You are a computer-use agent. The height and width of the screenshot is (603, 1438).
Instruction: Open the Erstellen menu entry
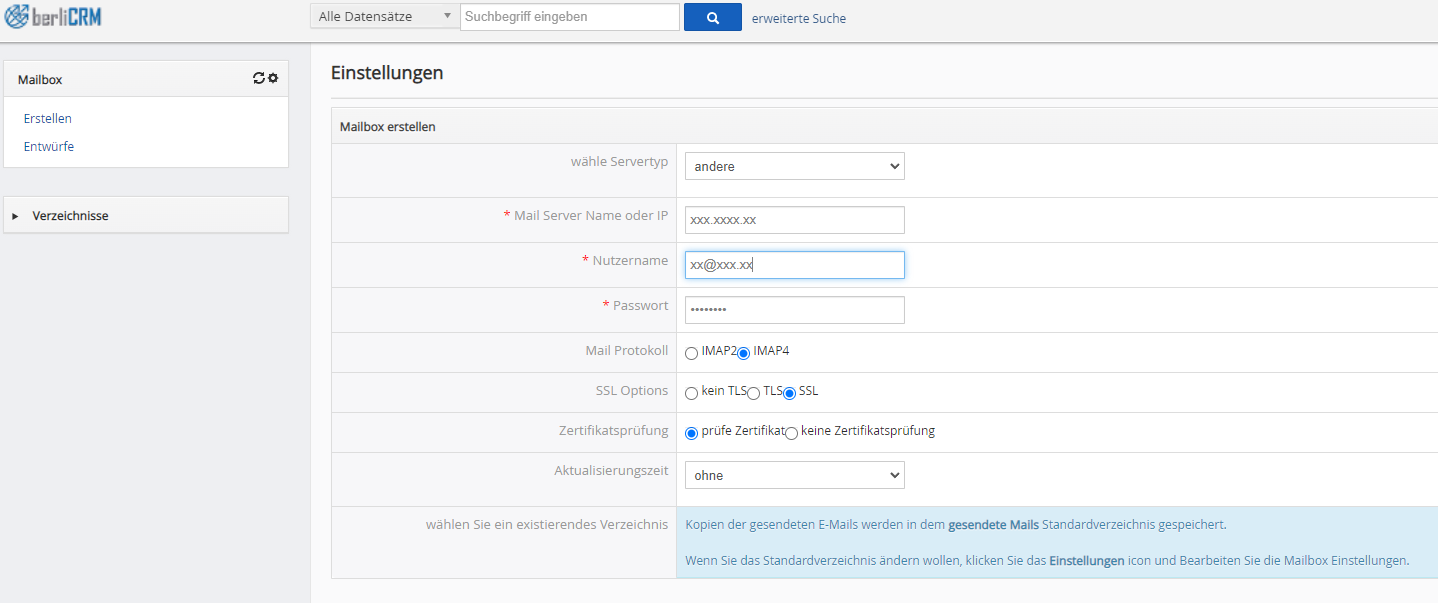coord(48,118)
